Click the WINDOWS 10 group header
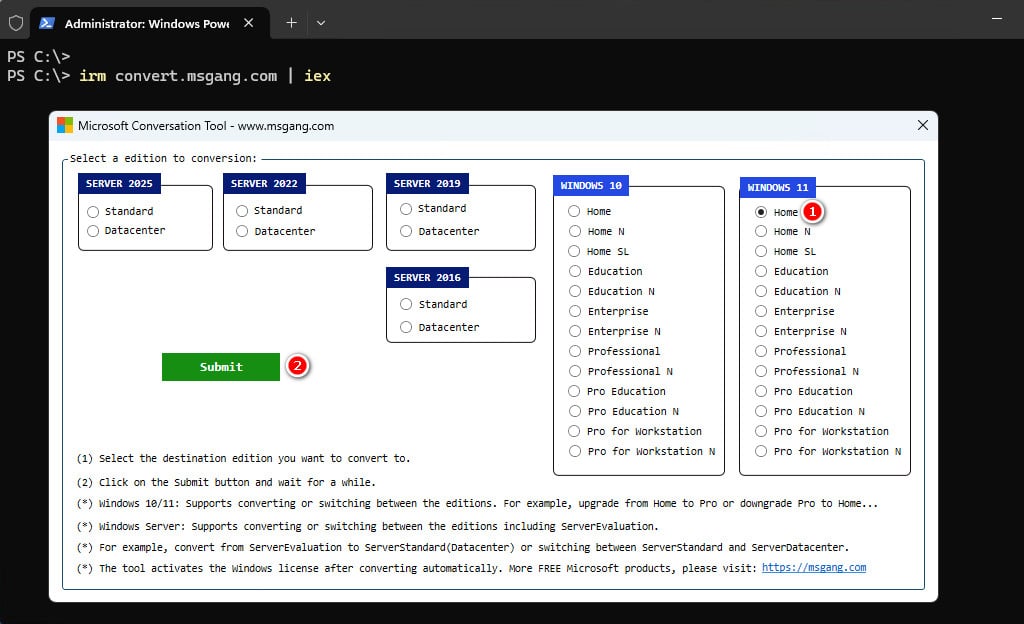This screenshot has height=624, width=1024. point(591,185)
